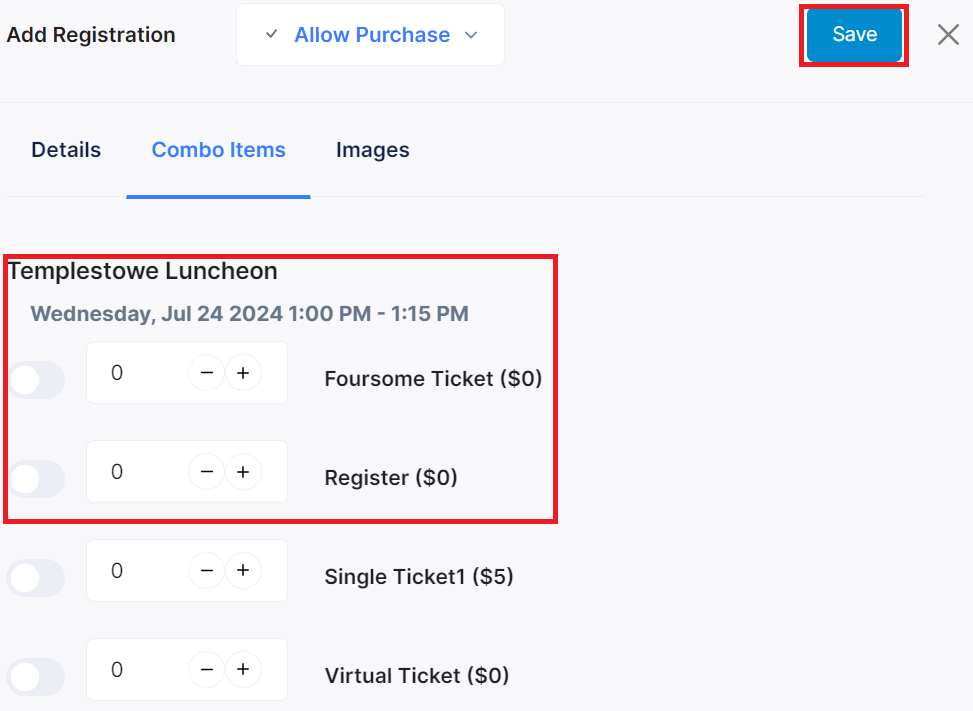
Task: Click the minus icon for Single Ticket1
Action: pos(207,570)
